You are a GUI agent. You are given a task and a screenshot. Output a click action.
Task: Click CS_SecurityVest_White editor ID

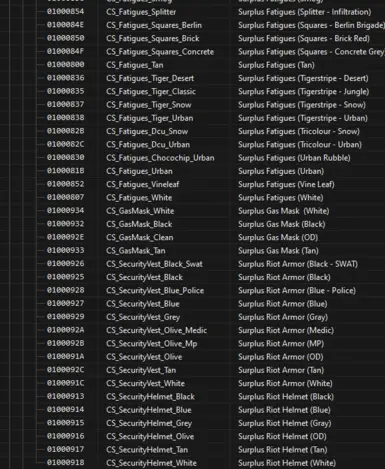tap(145, 383)
